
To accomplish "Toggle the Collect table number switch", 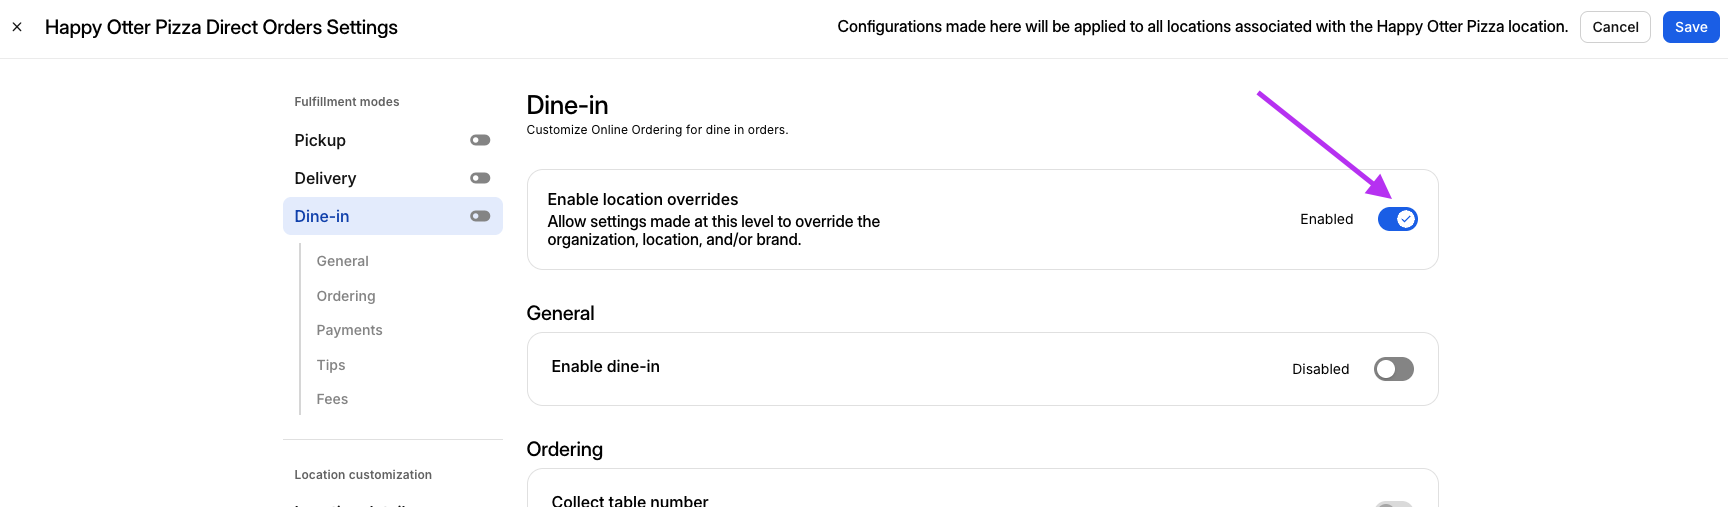I will pyautogui.click(x=1393, y=503).
